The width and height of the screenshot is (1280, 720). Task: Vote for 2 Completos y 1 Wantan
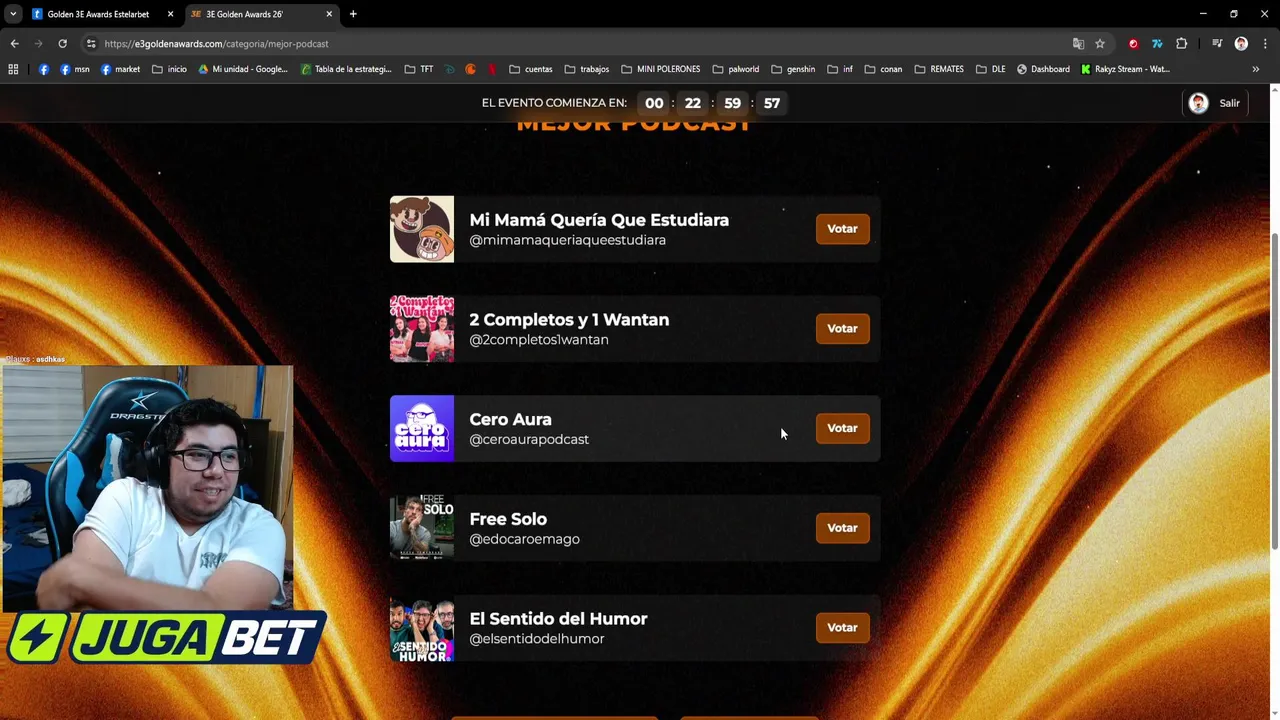click(x=842, y=328)
